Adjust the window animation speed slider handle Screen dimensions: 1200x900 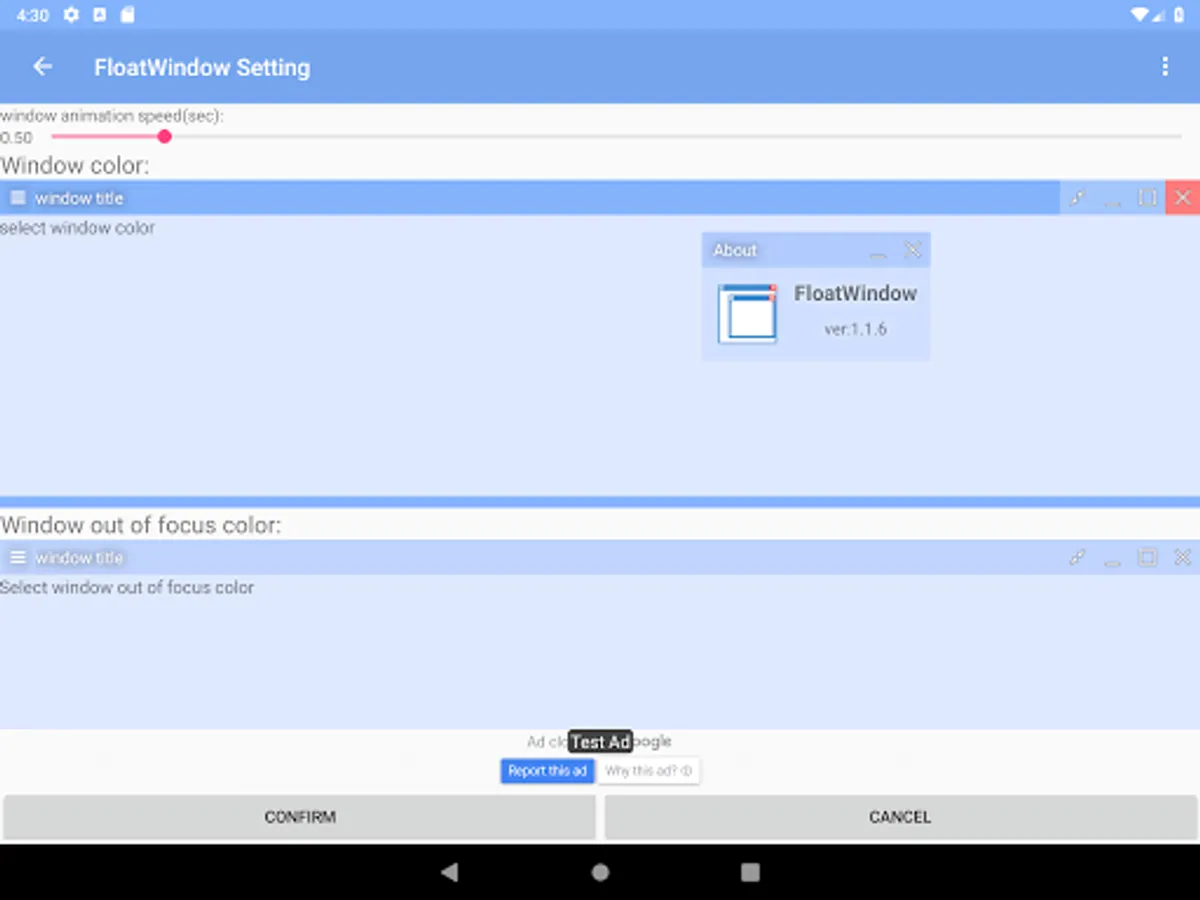(x=165, y=136)
